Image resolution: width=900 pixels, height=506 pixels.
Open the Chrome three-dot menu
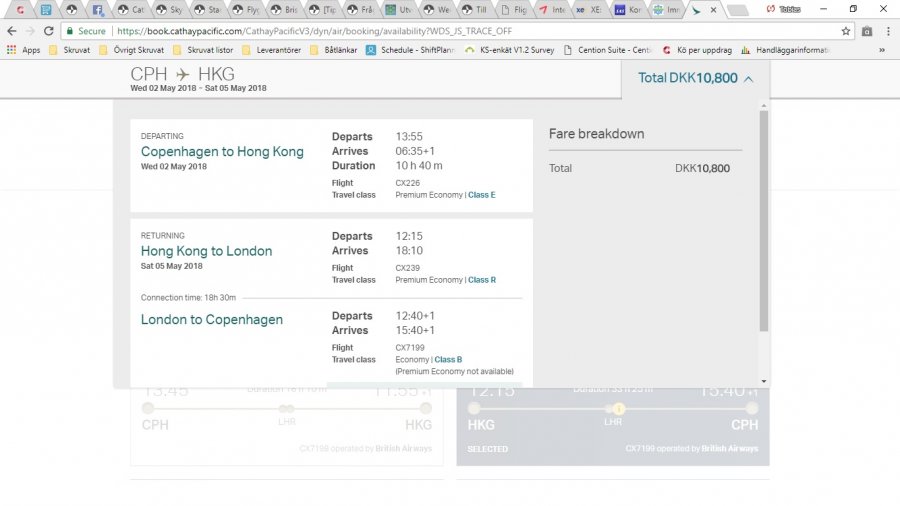click(887, 31)
